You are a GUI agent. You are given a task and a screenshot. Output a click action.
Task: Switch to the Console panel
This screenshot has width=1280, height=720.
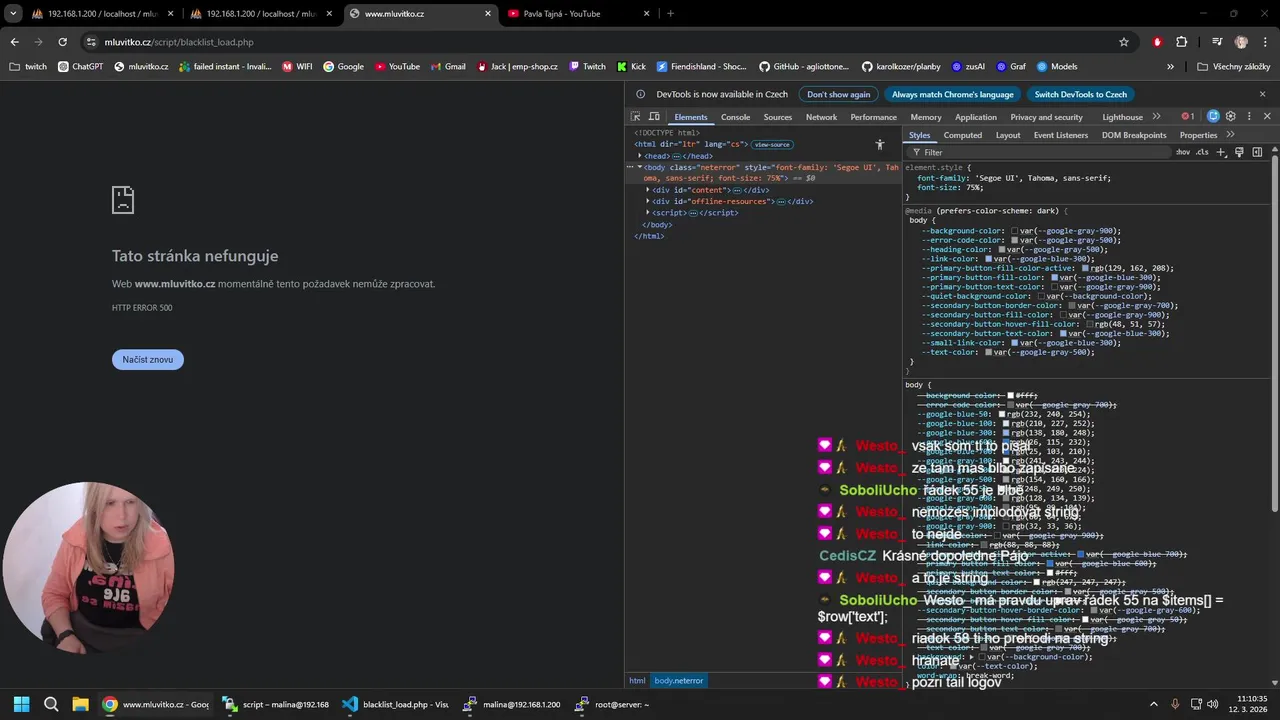(x=736, y=117)
